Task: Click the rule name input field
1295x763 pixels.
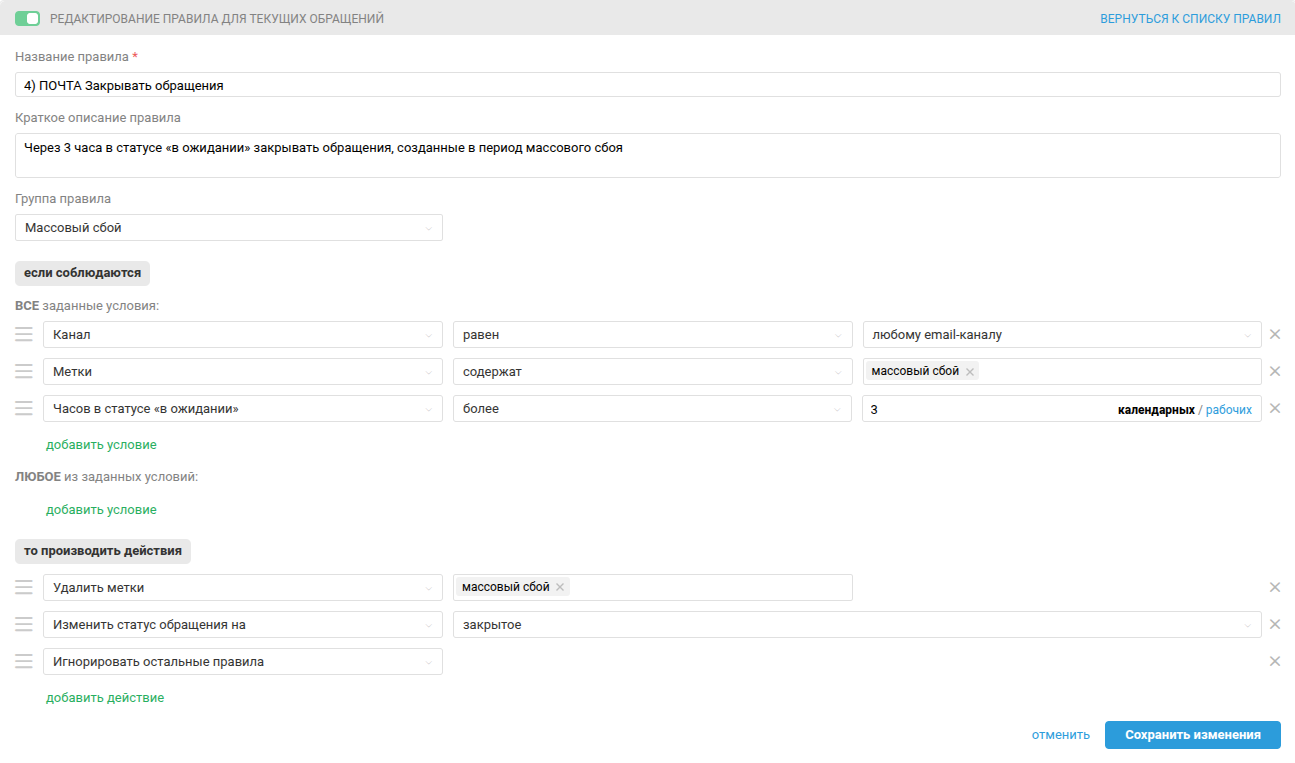Action: 647,85
